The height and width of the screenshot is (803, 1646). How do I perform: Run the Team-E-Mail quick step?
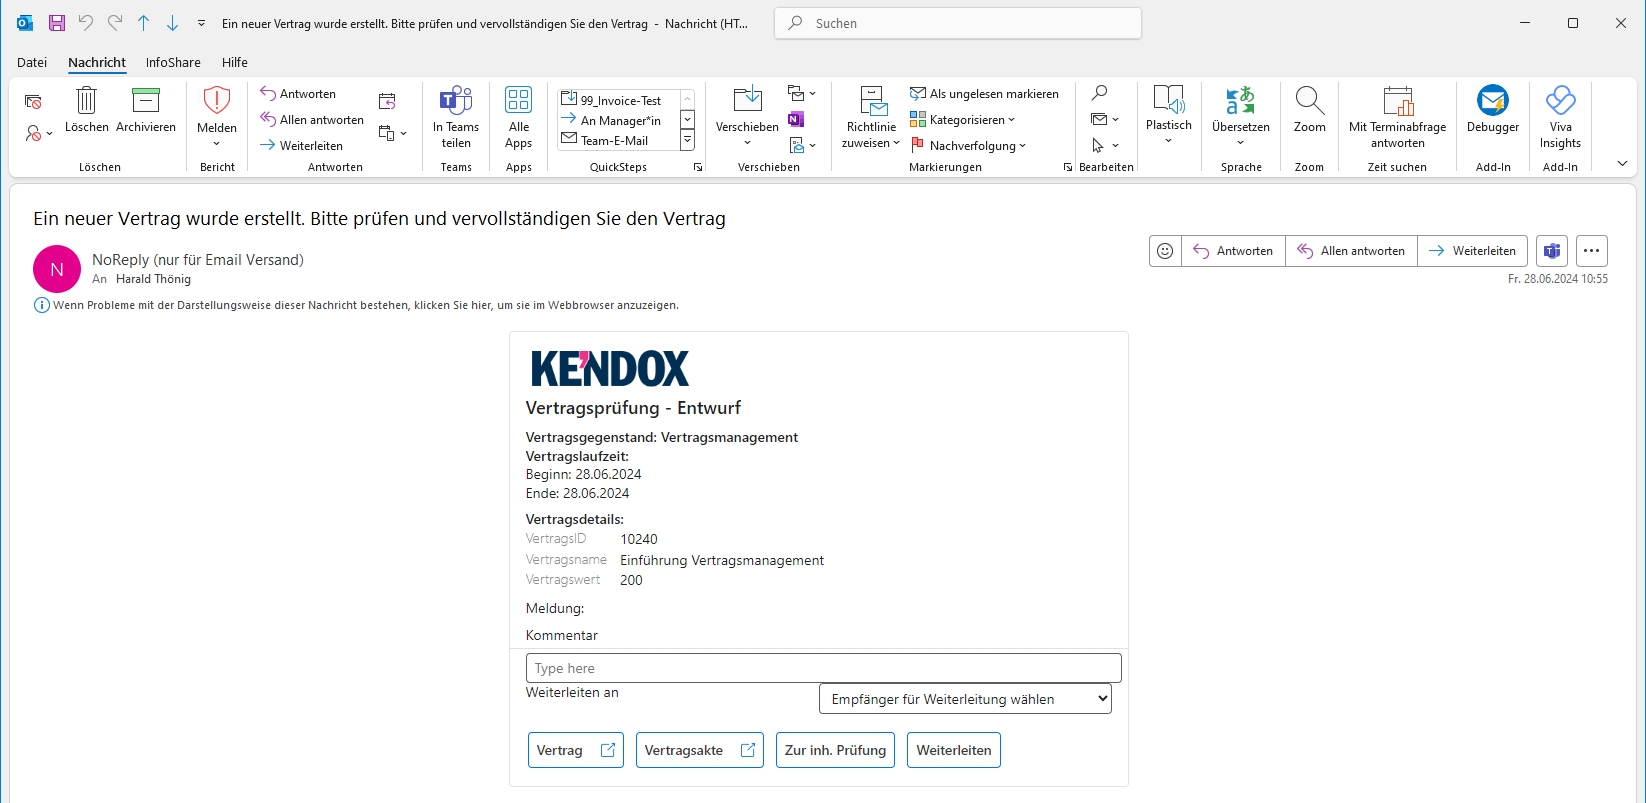tap(618, 140)
